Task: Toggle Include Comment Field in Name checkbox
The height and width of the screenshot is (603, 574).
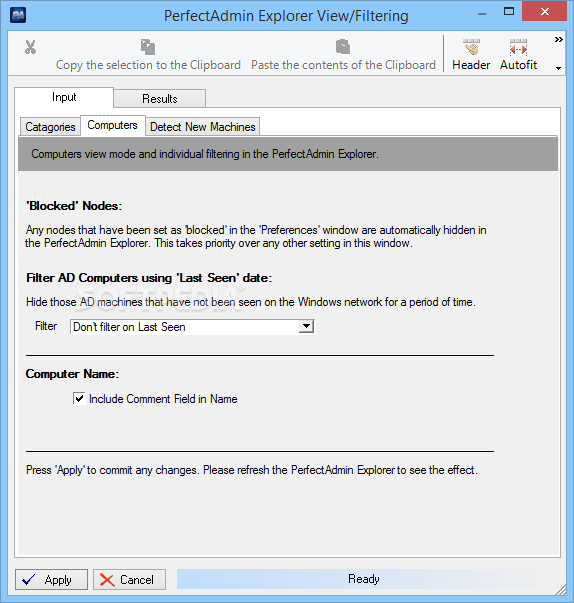Action: tap(79, 399)
